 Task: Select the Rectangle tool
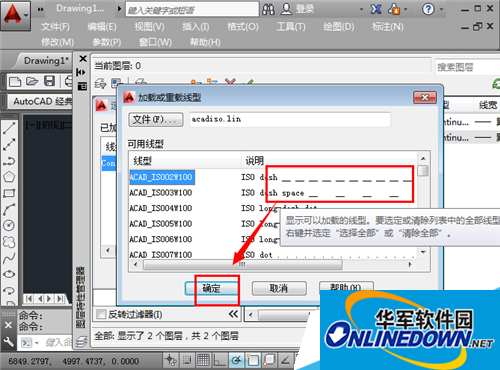point(9,193)
